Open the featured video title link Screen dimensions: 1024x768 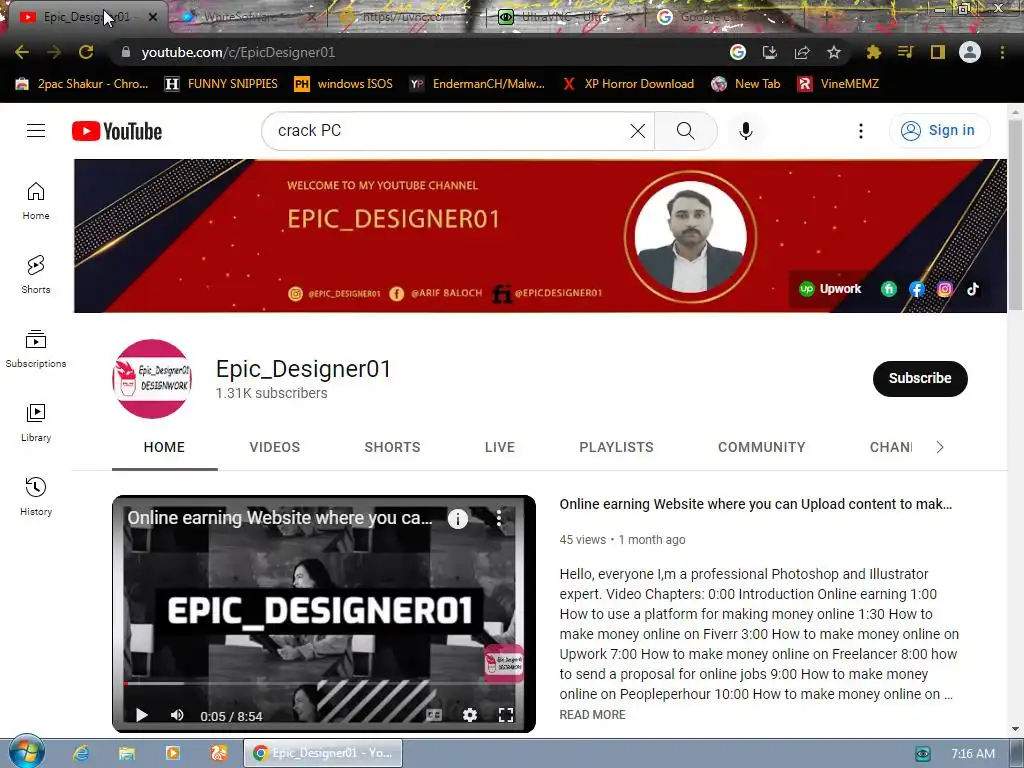[756, 504]
